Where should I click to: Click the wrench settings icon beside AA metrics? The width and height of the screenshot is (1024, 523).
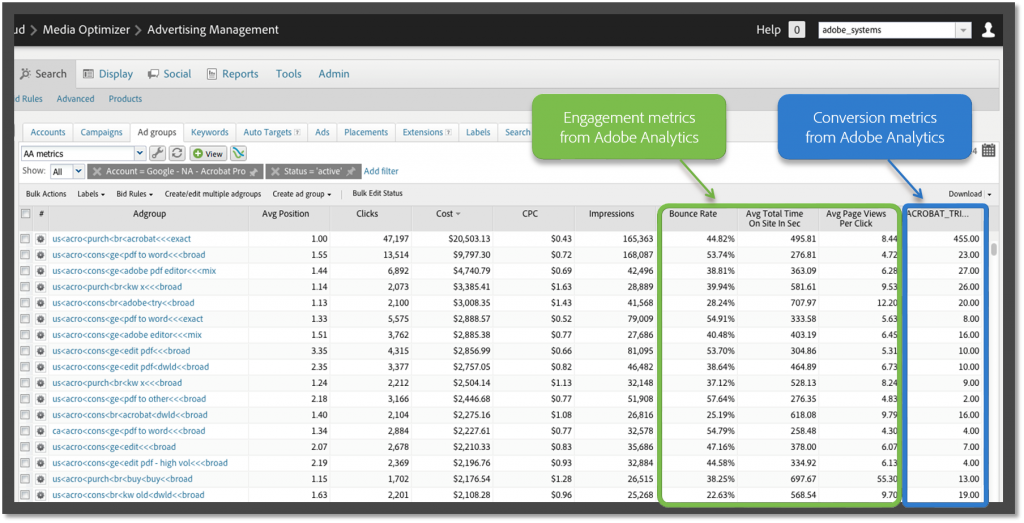157,153
